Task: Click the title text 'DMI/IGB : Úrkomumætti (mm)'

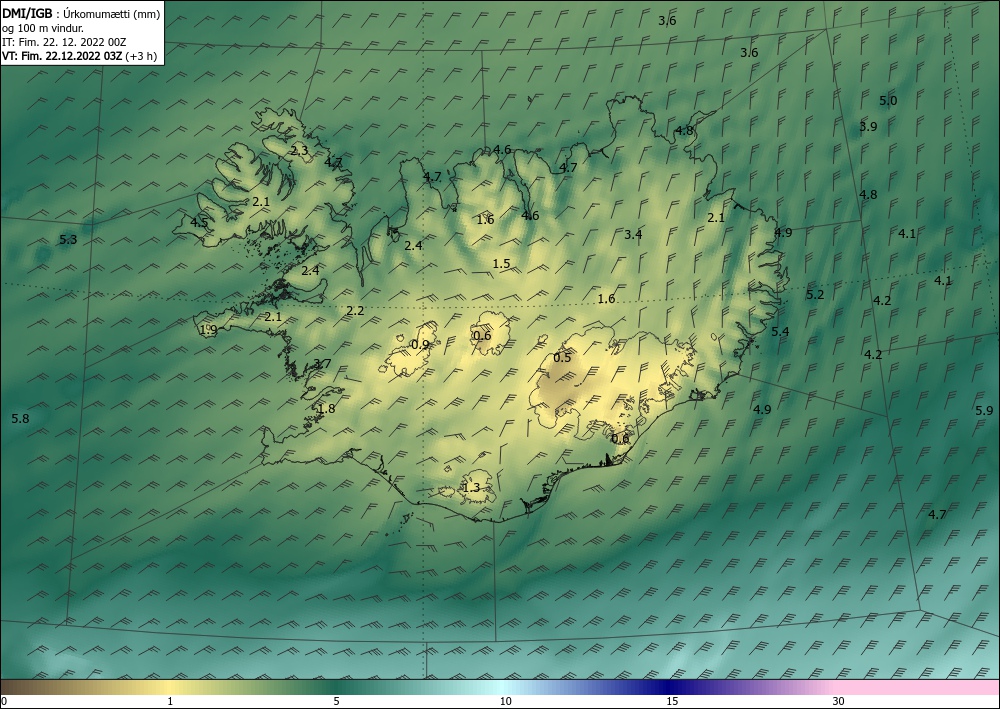Action: click(x=81, y=13)
